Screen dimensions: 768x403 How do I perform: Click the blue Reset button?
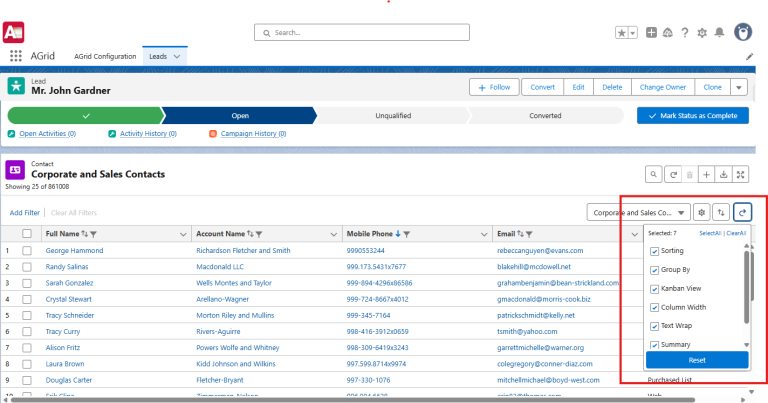click(697, 360)
